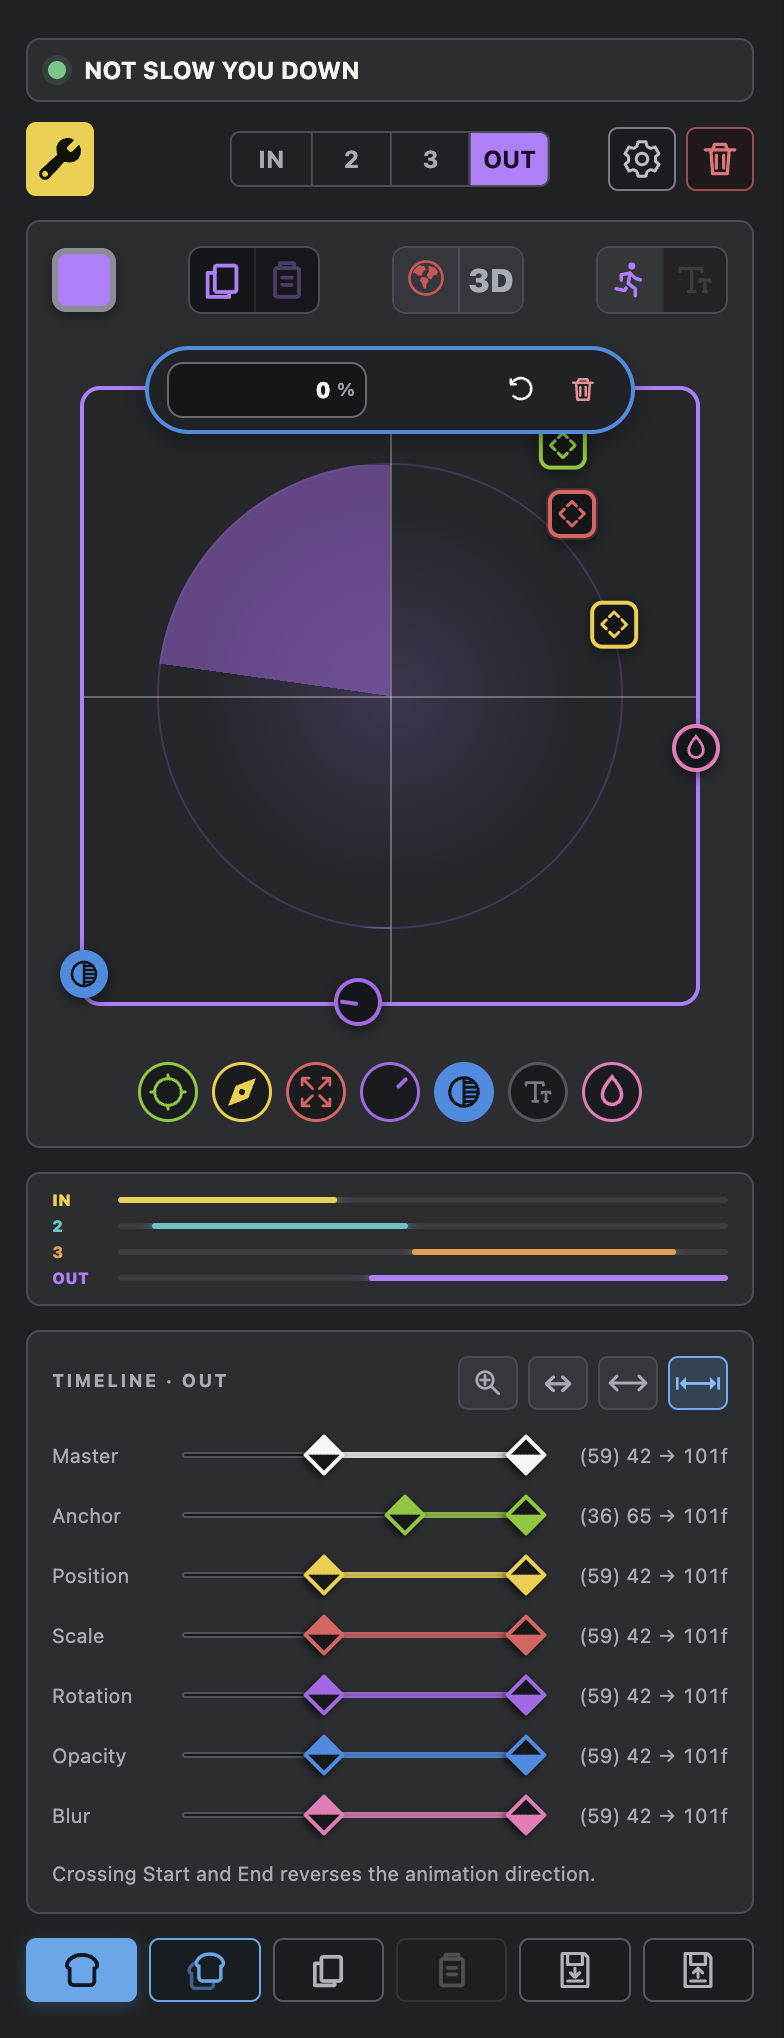Click the highlighted fit-width arrow icon in the timeline
This screenshot has height=2038, width=784.
pos(698,1383)
